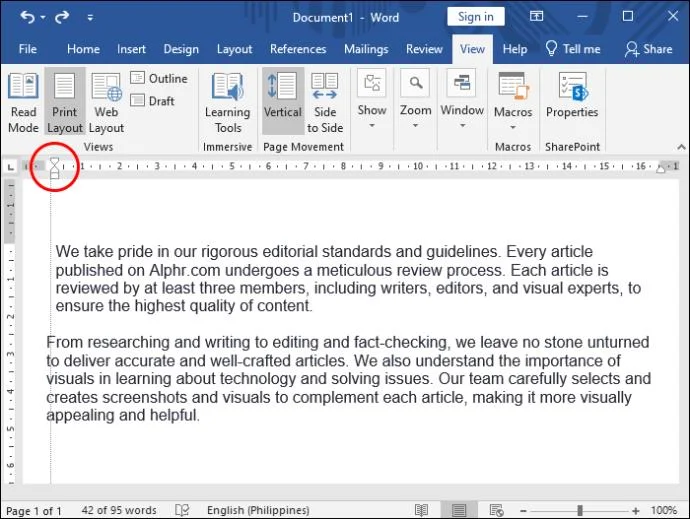Open the File menu

tap(28, 49)
